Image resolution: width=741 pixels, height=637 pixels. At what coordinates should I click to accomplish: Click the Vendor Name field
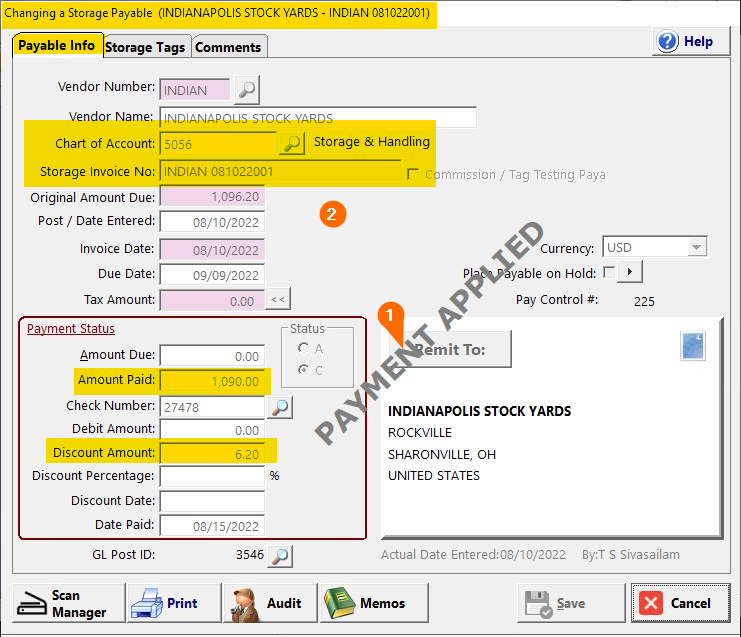(318, 118)
